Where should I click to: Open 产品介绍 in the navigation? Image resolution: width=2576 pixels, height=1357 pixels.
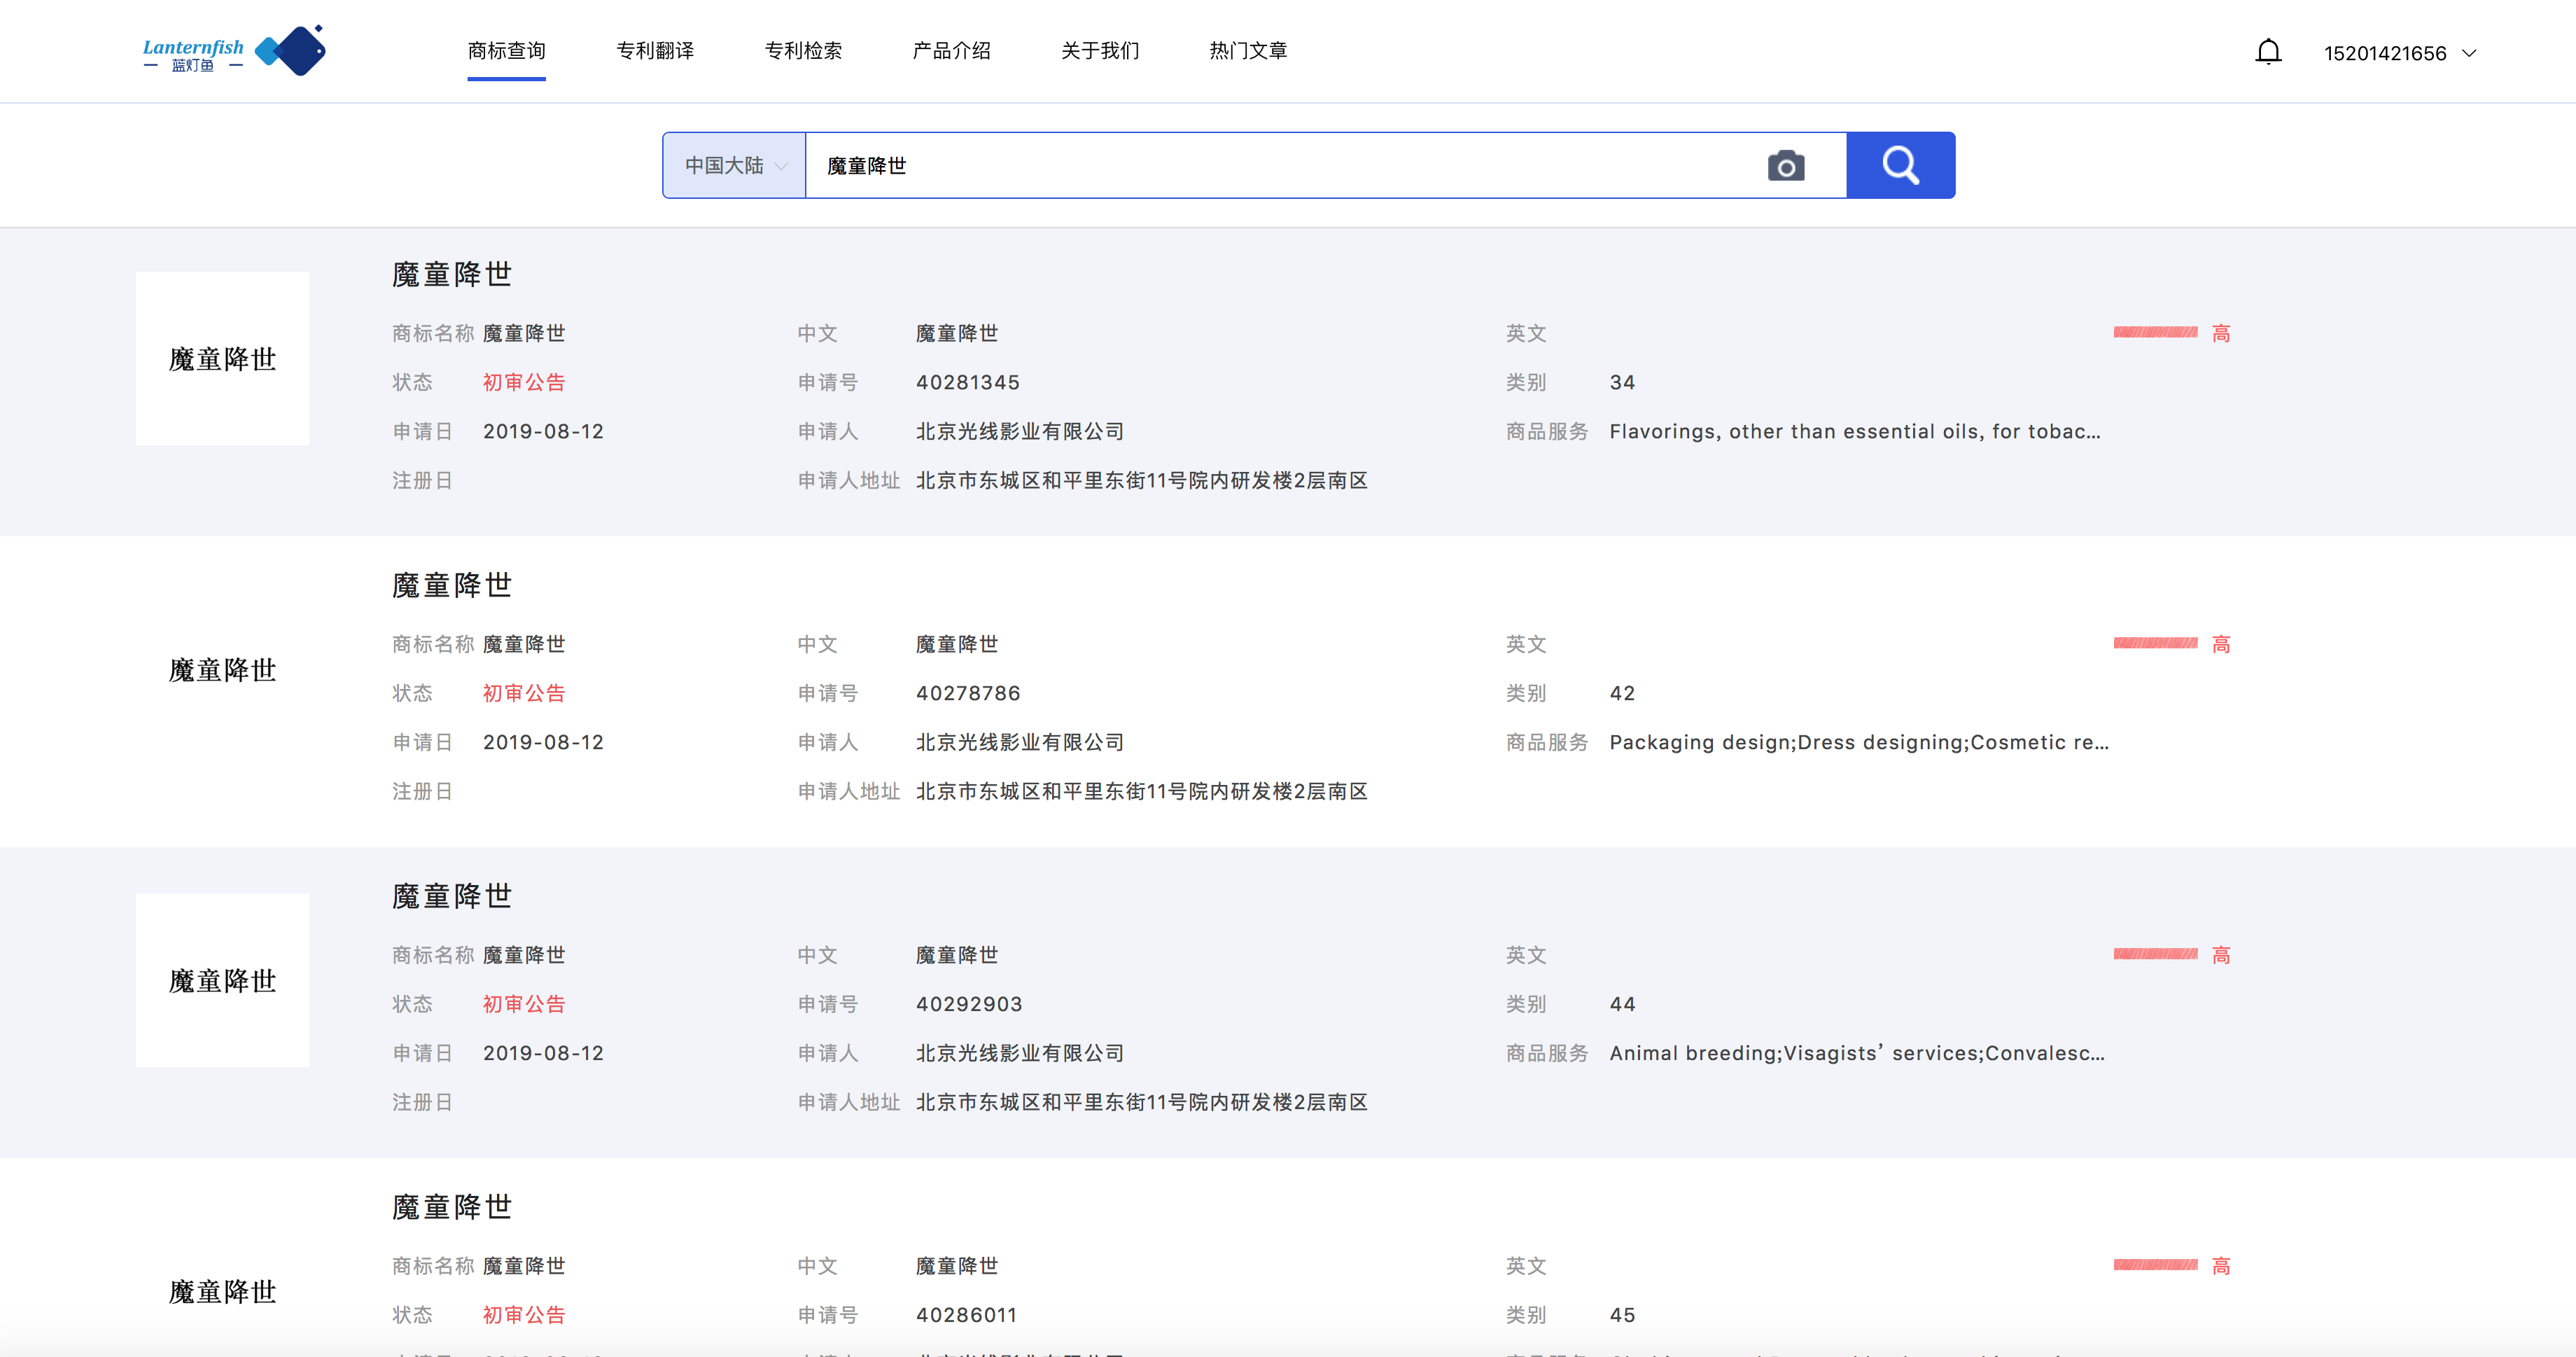click(x=951, y=51)
